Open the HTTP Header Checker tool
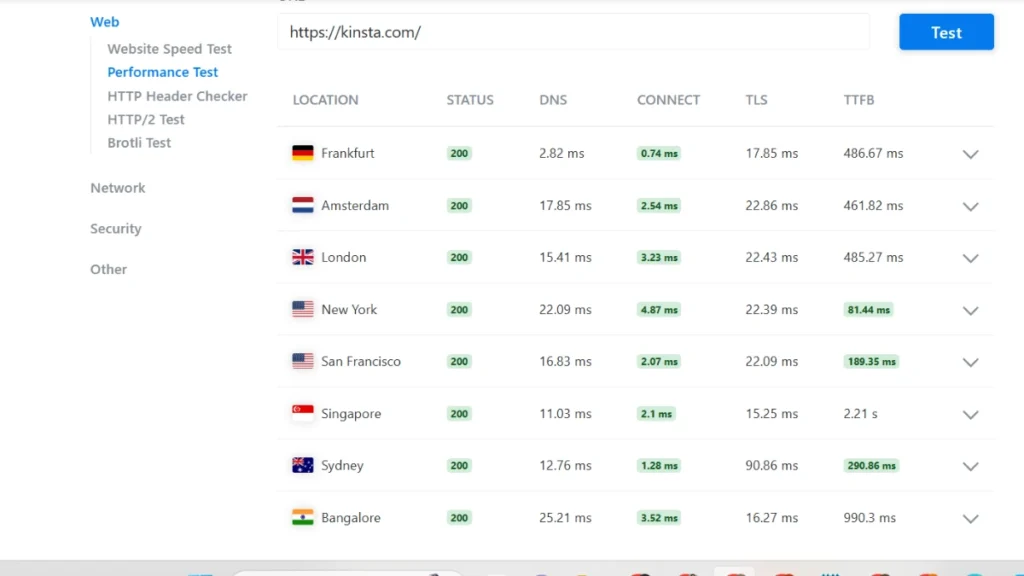The height and width of the screenshot is (576, 1024). click(177, 96)
